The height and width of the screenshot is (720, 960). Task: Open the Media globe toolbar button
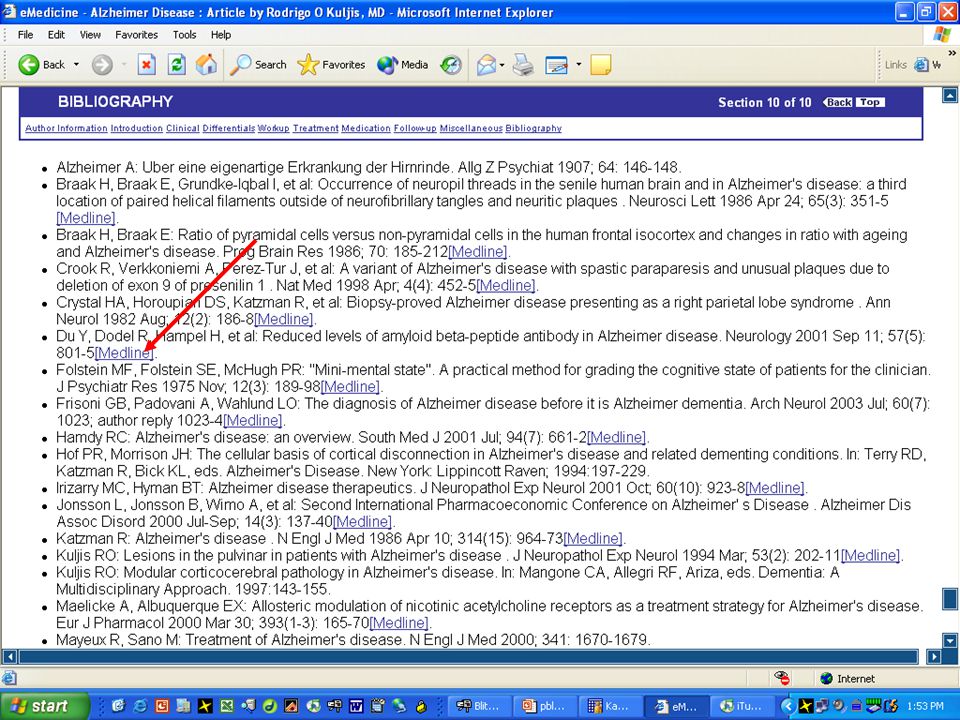(x=402, y=64)
